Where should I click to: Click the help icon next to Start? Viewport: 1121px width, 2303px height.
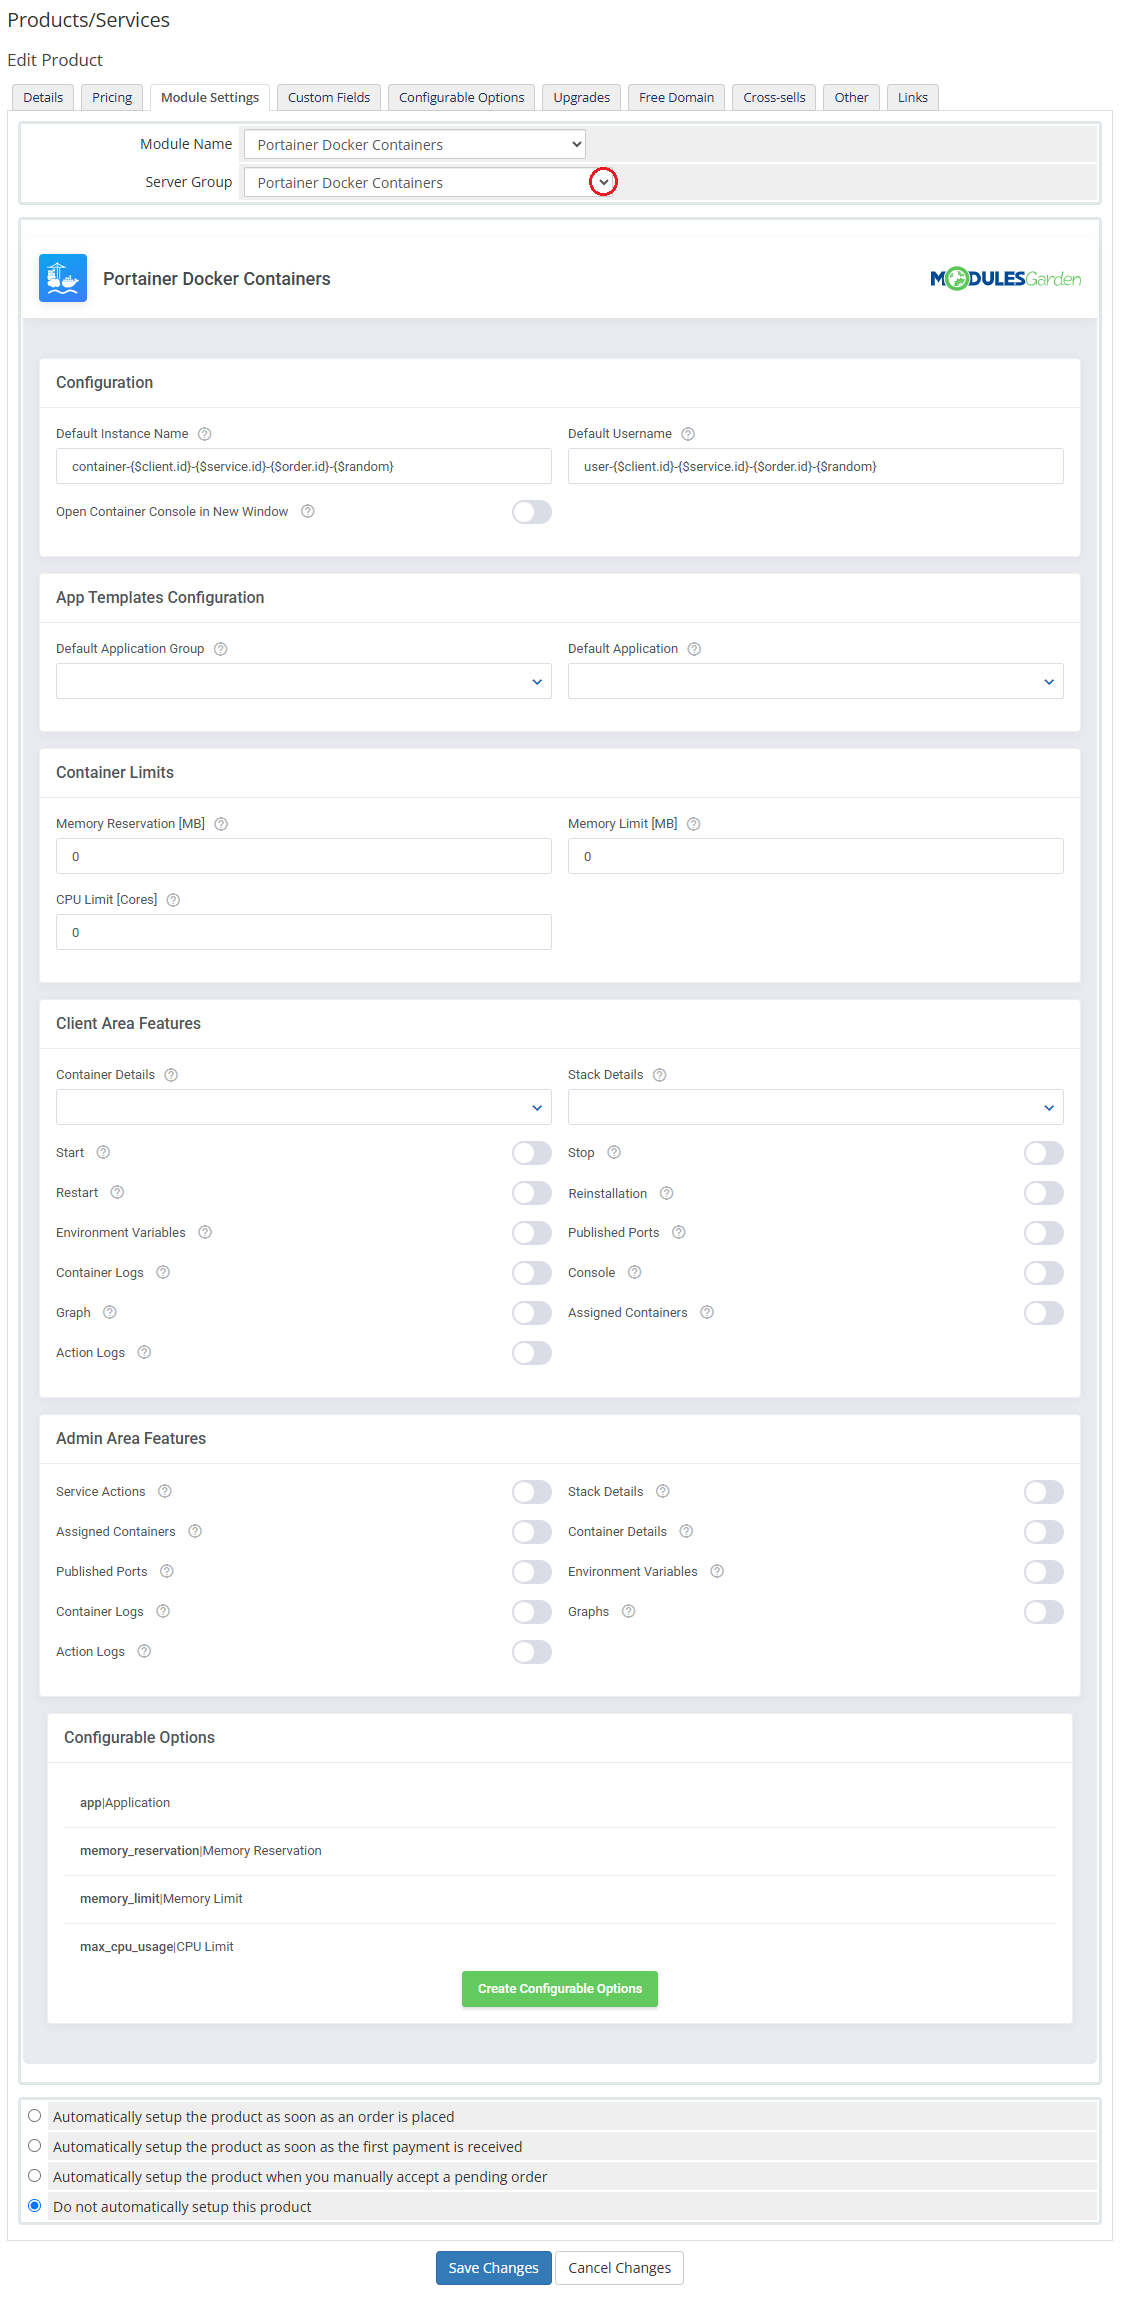point(103,1152)
